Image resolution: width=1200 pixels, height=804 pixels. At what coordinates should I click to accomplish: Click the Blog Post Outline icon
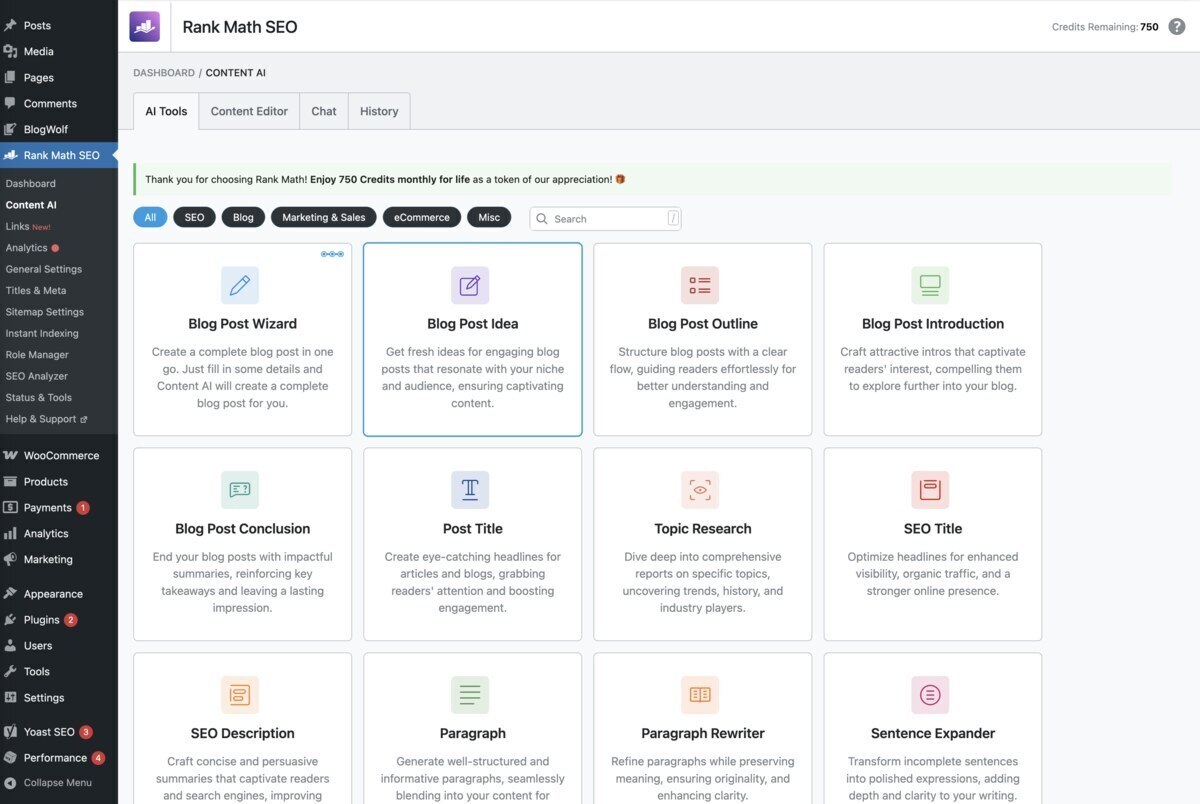(x=700, y=285)
